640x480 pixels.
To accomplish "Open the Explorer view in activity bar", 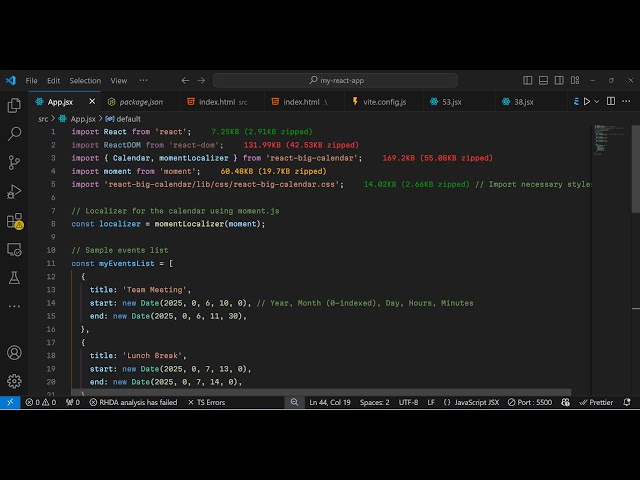I will 14,104.
